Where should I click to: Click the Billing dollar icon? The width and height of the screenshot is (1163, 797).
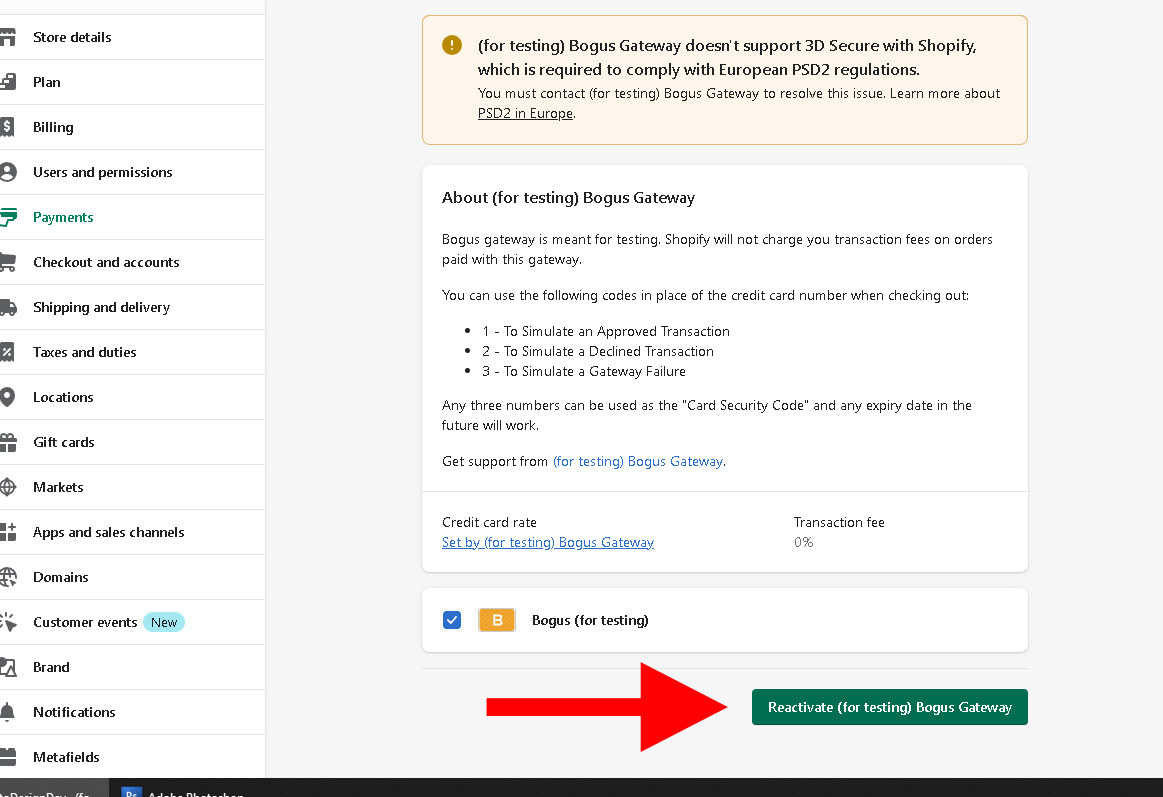pyautogui.click(x=7, y=127)
